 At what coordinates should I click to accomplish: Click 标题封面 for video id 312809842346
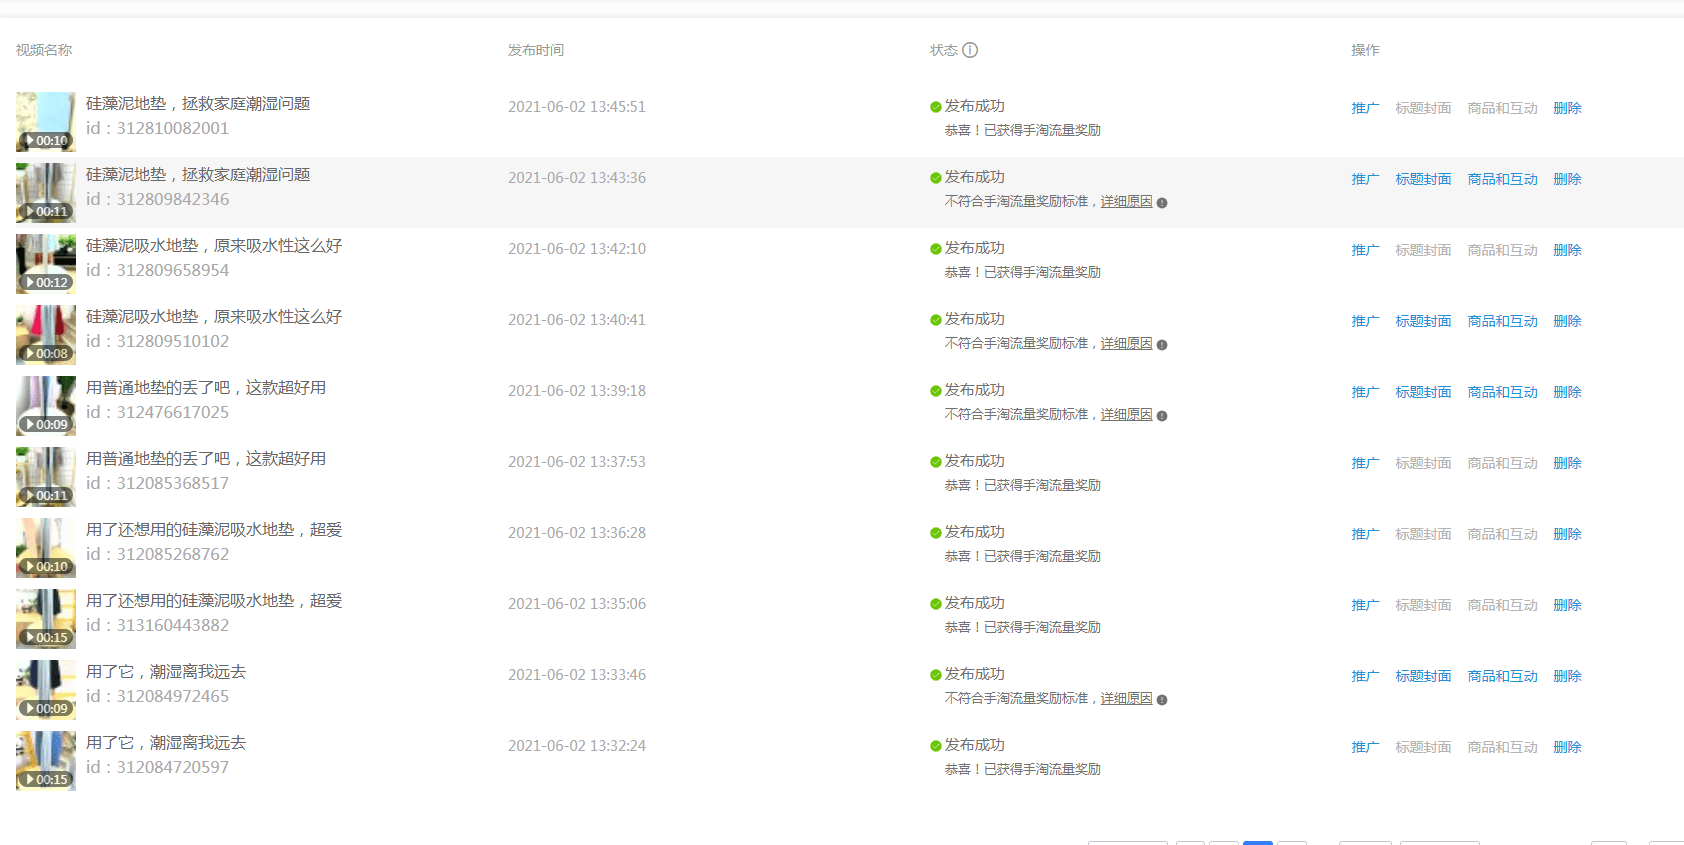coord(1423,179)
